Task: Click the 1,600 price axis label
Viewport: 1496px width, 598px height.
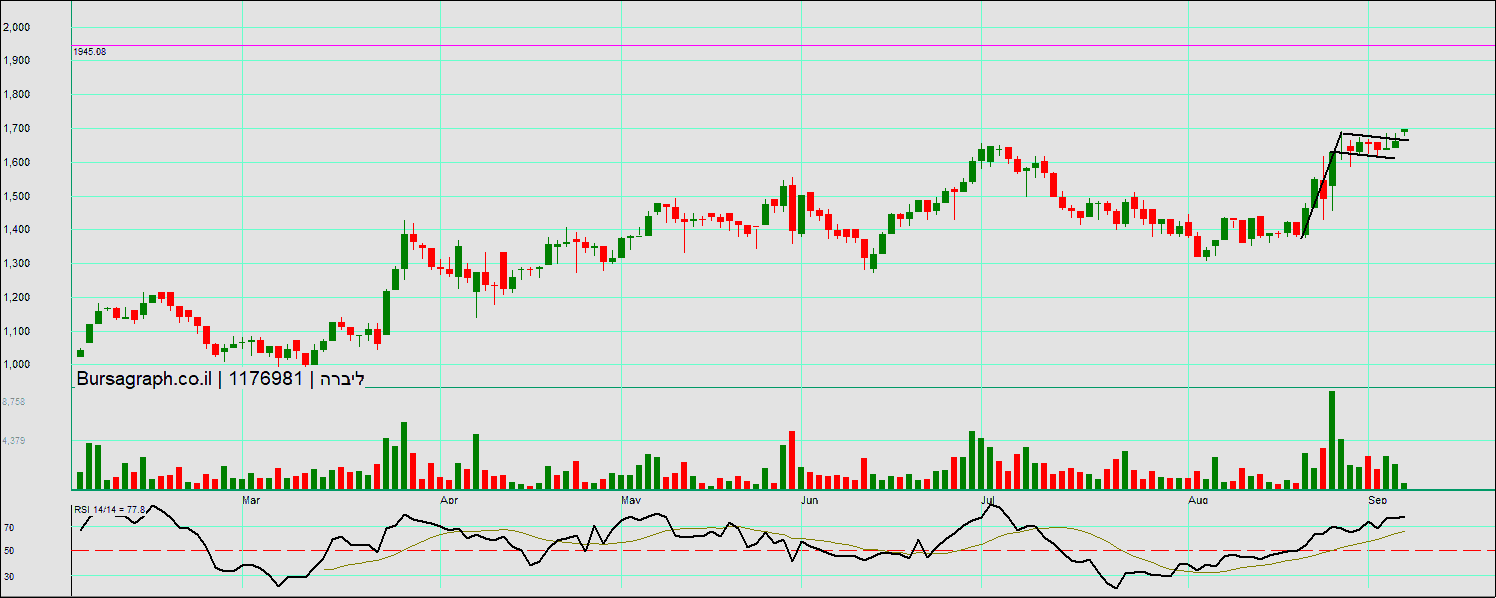Action: [x=16, y=163]
